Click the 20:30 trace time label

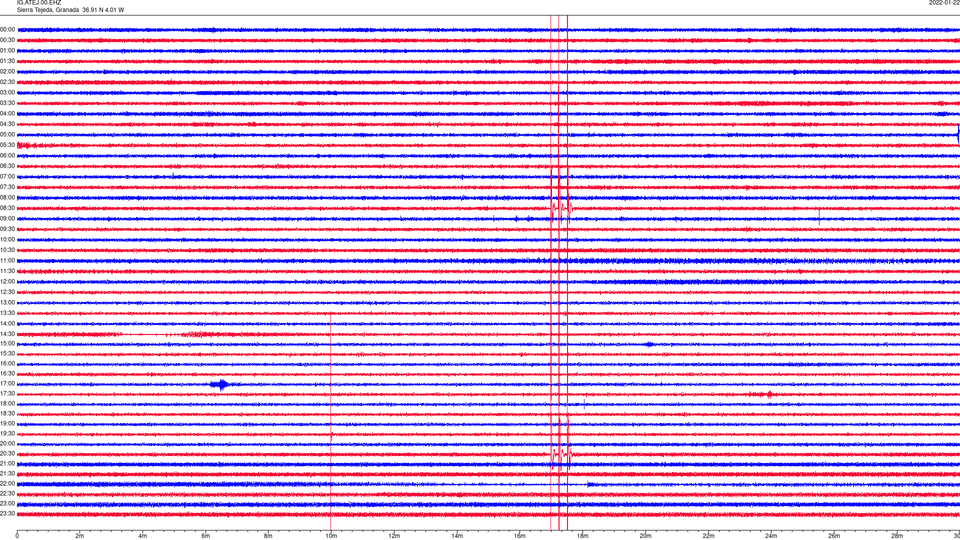pyautogui.click(x=7, y=454)
